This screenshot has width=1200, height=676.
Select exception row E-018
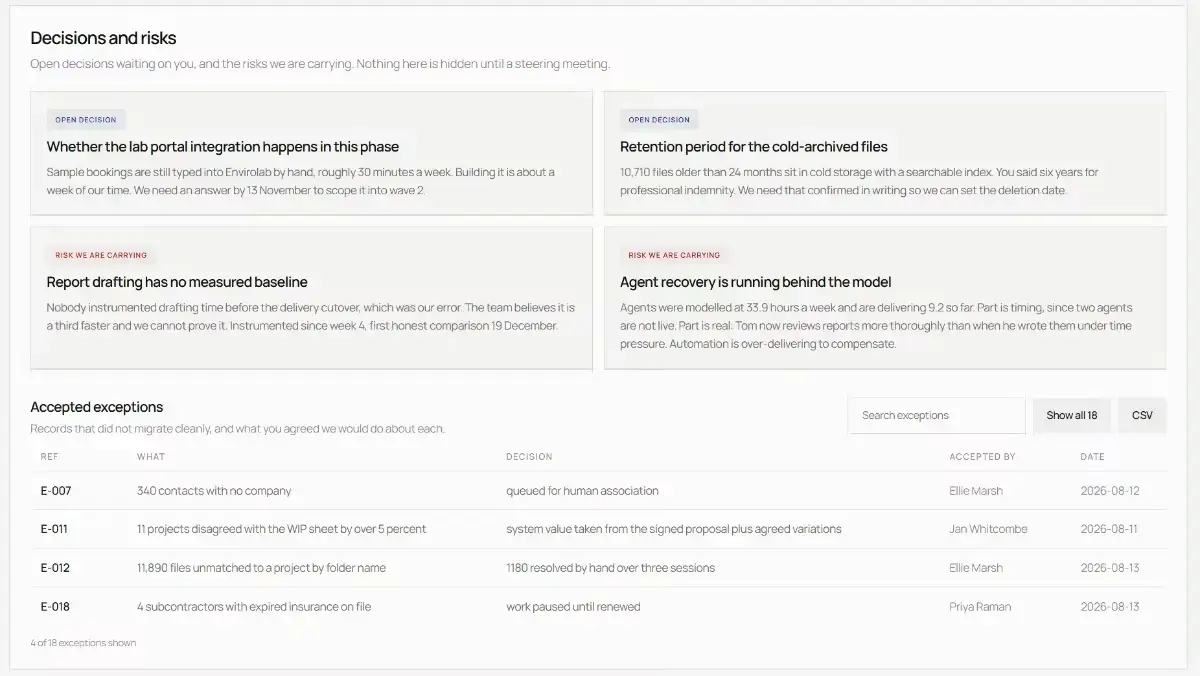pyautogui.click(x=598, y=606)
